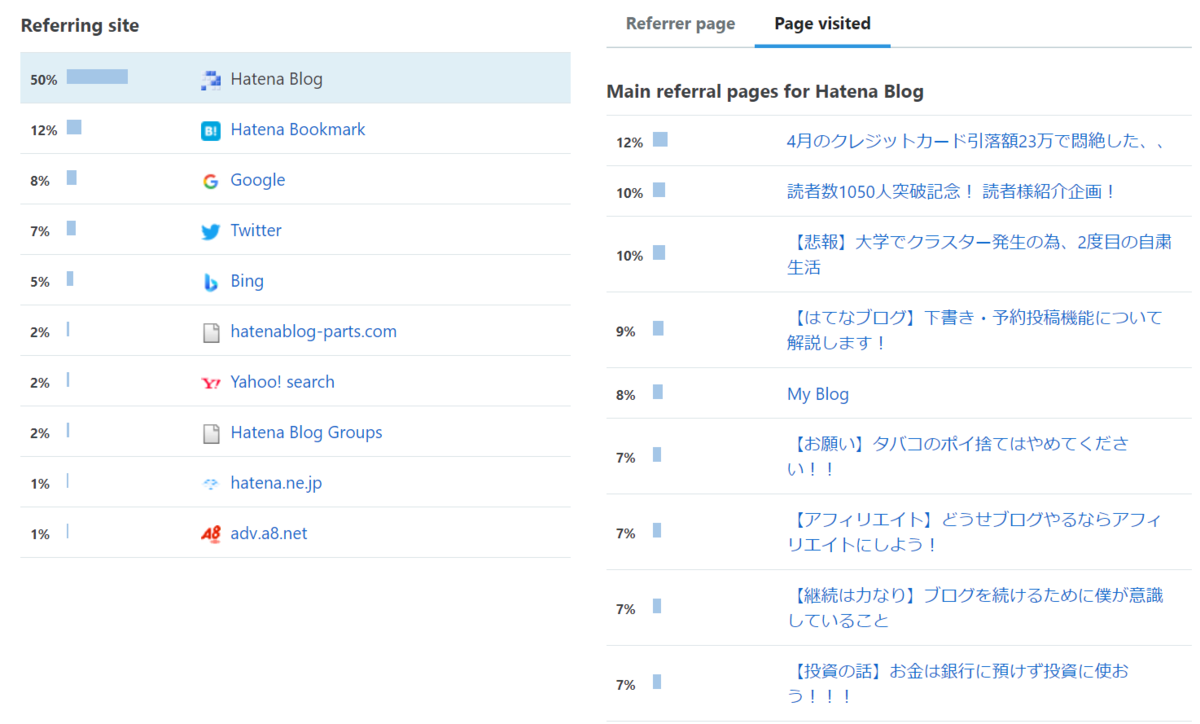This screenshot has width=1200, height=724.
Task: Open the 読者数1050人突破記念 article link
Action: tap(951, 192)
